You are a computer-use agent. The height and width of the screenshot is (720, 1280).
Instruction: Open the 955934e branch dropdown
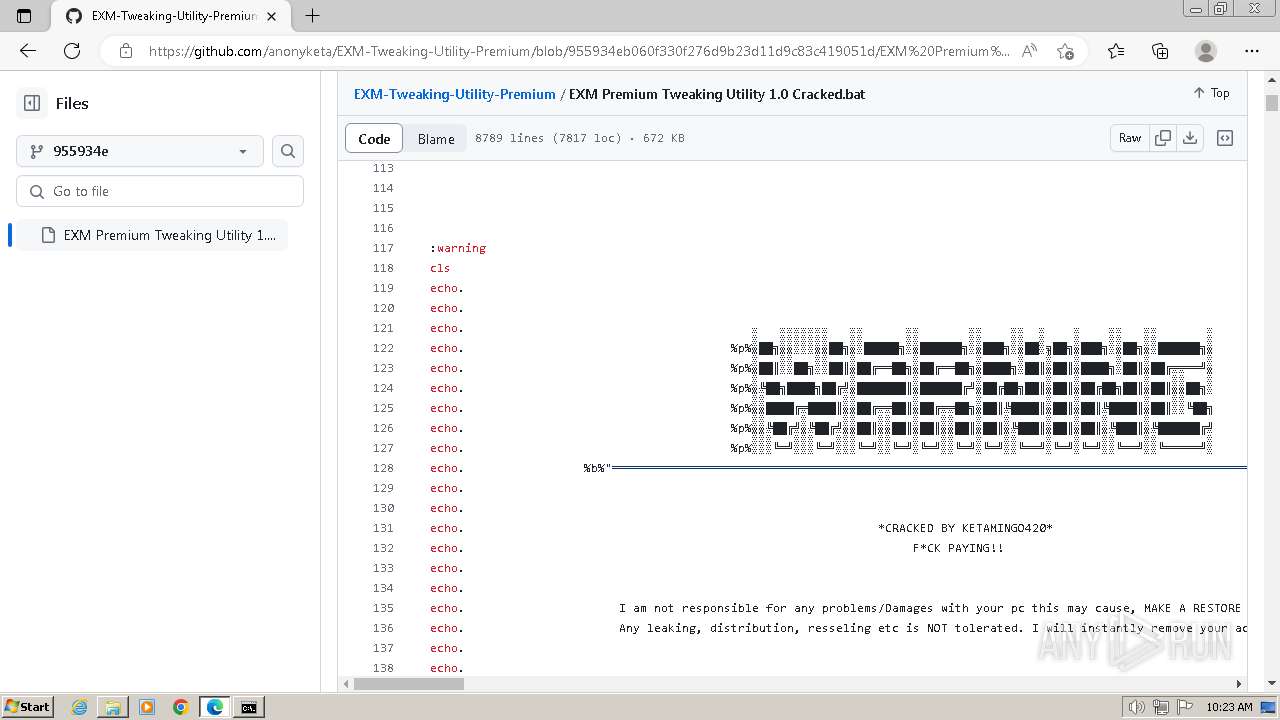coord(140,151)
